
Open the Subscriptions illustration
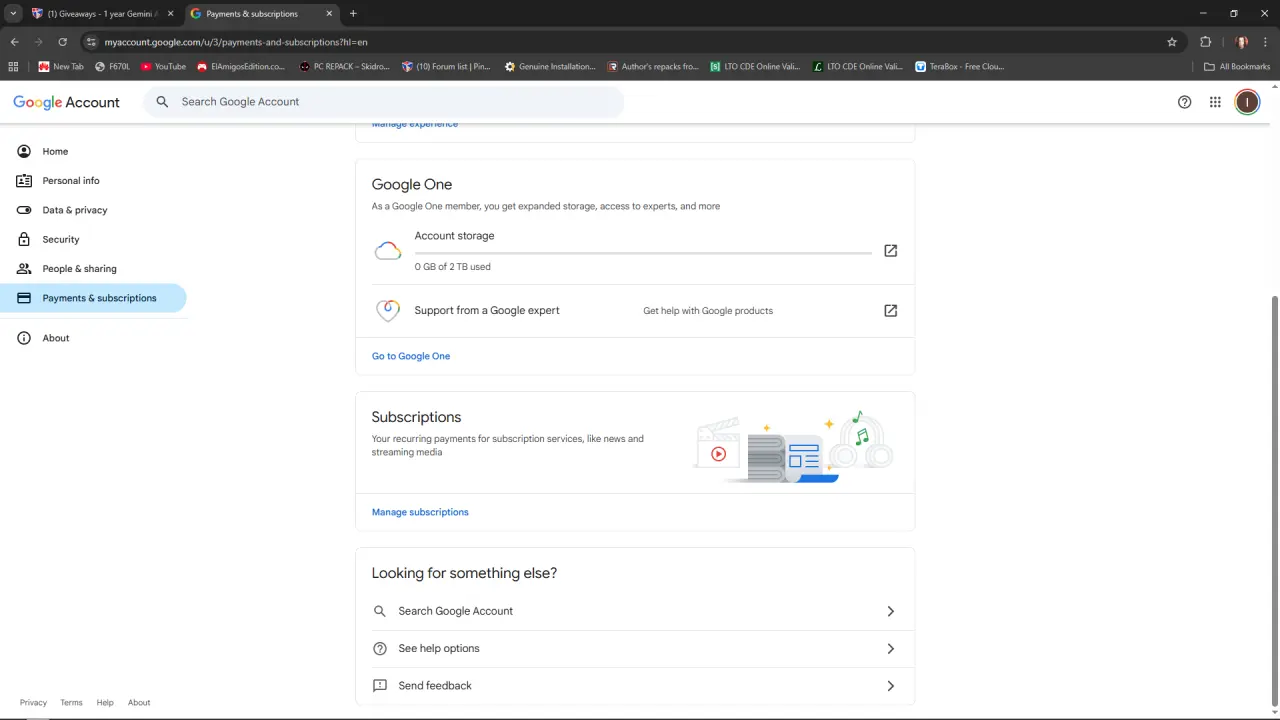[793, 446]
